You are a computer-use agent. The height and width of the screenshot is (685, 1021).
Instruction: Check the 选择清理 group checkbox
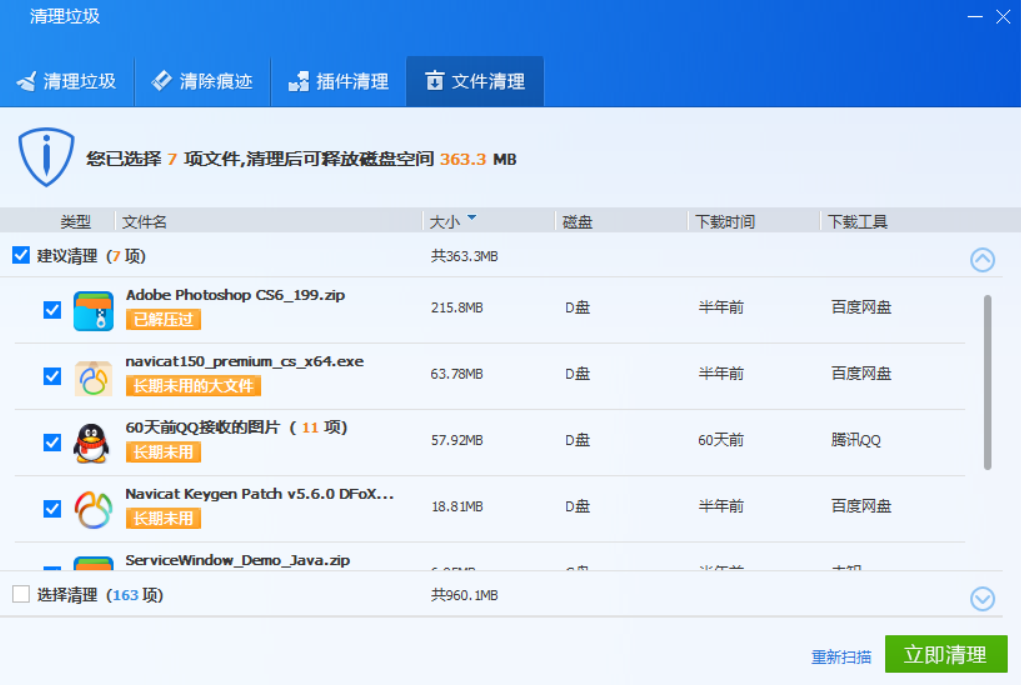[x=21, y=594]
